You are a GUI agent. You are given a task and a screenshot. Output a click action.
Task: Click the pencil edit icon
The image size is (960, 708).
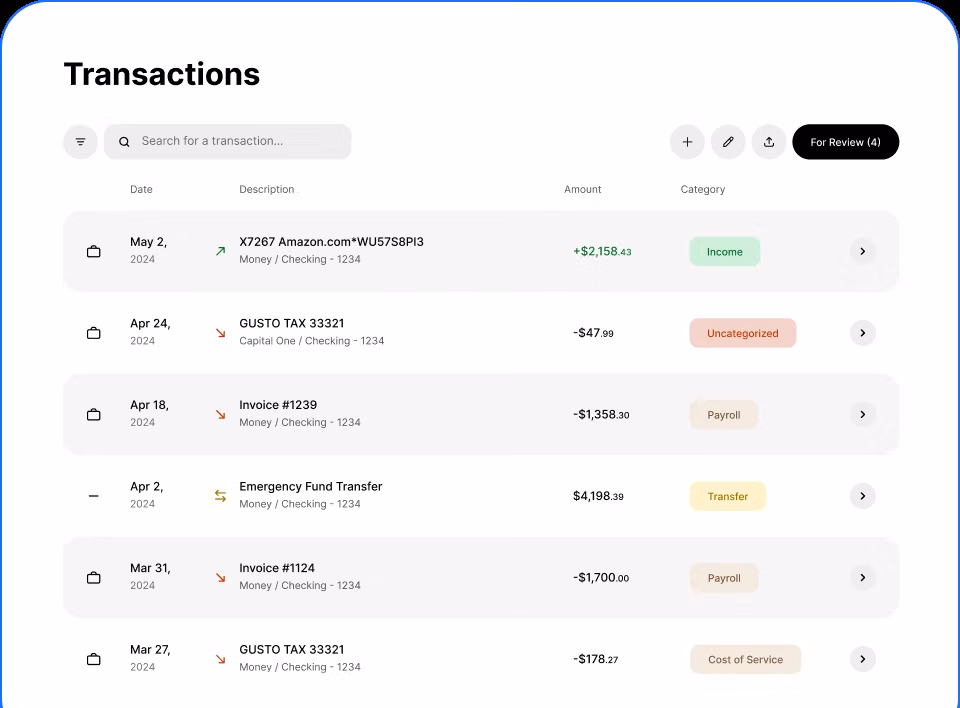(728, 142)
